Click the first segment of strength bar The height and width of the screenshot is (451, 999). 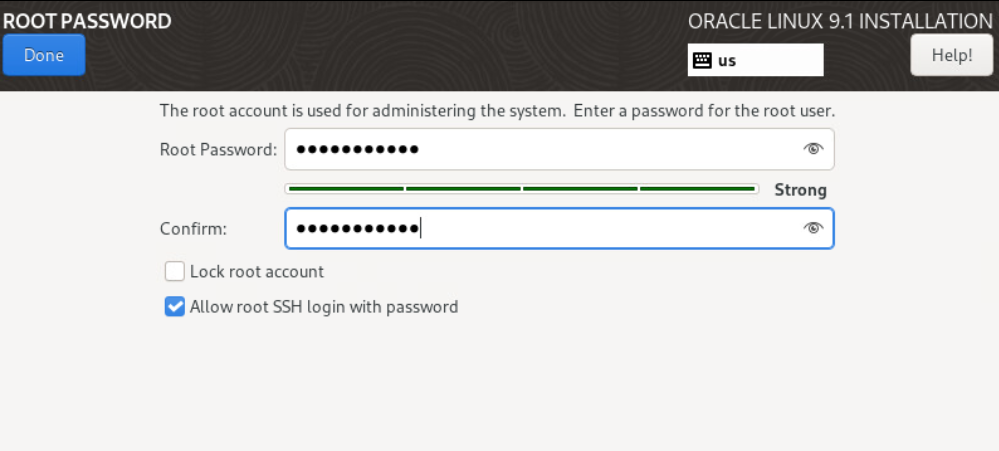(x=344, y=188)
